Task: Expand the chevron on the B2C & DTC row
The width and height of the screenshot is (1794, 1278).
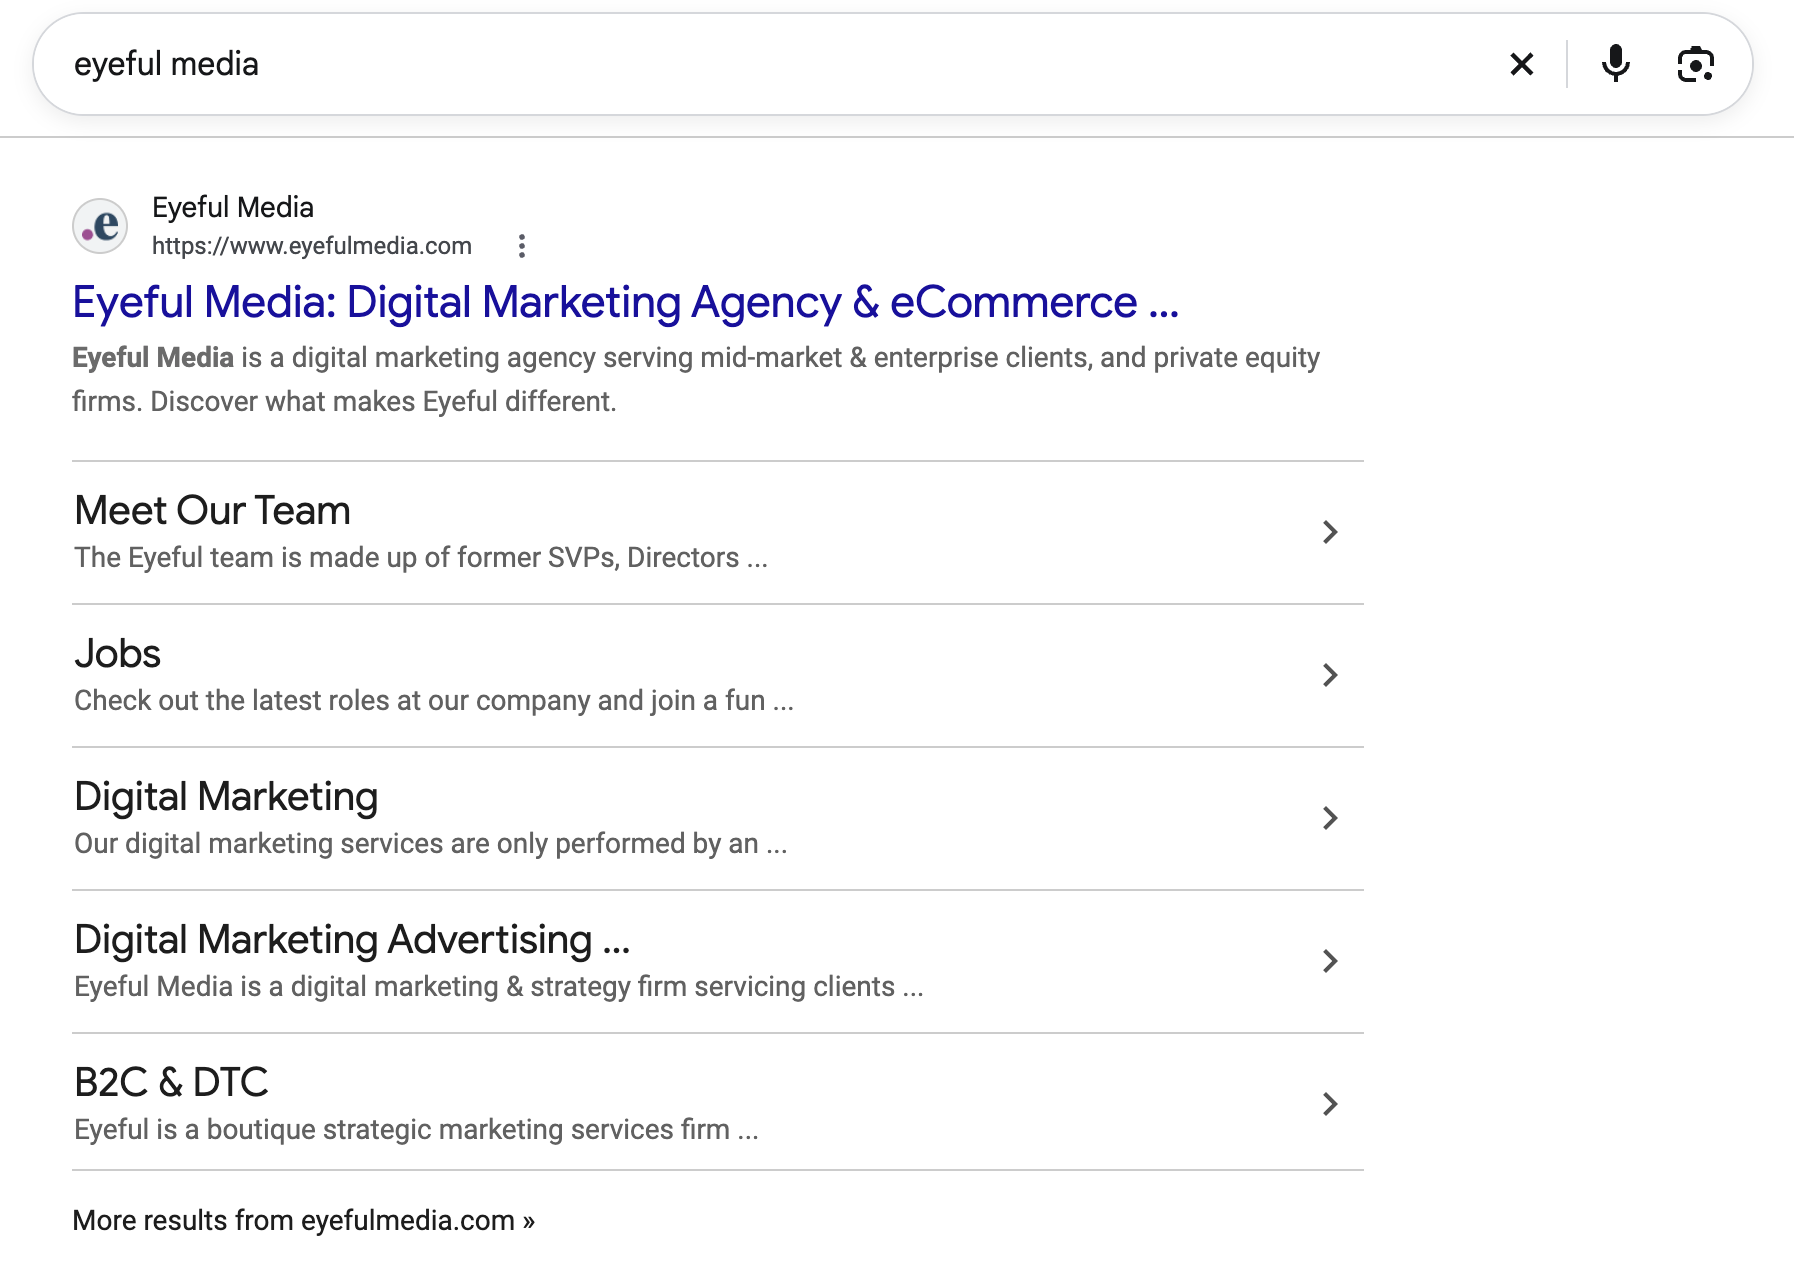Action: click(x=1330, y=1104)
